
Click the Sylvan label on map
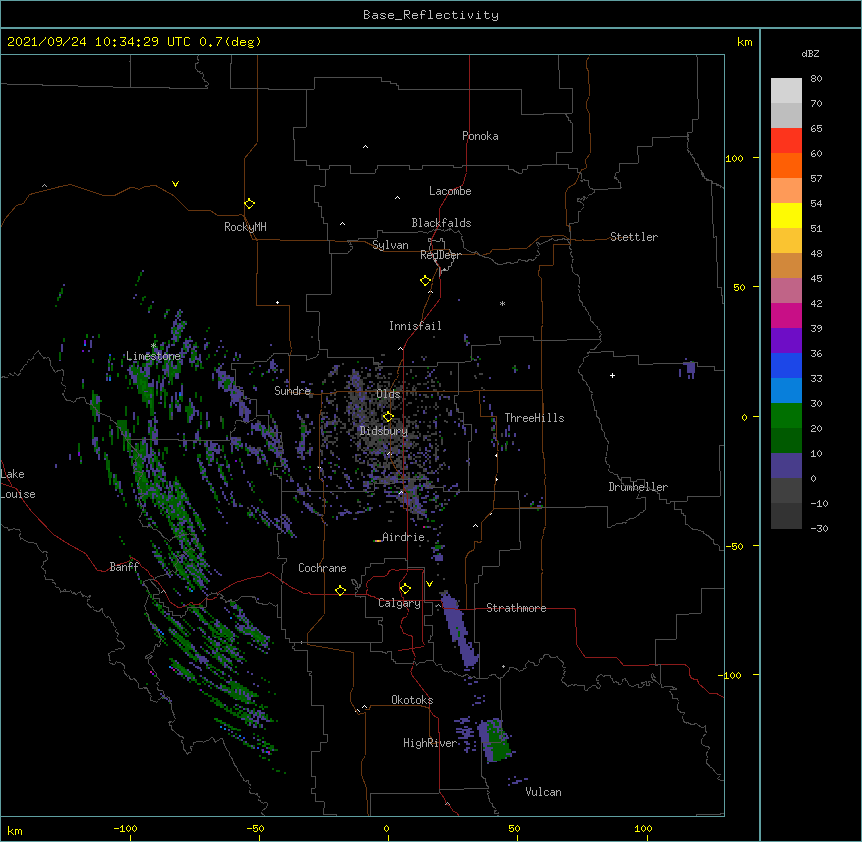[x=390, y=245]
